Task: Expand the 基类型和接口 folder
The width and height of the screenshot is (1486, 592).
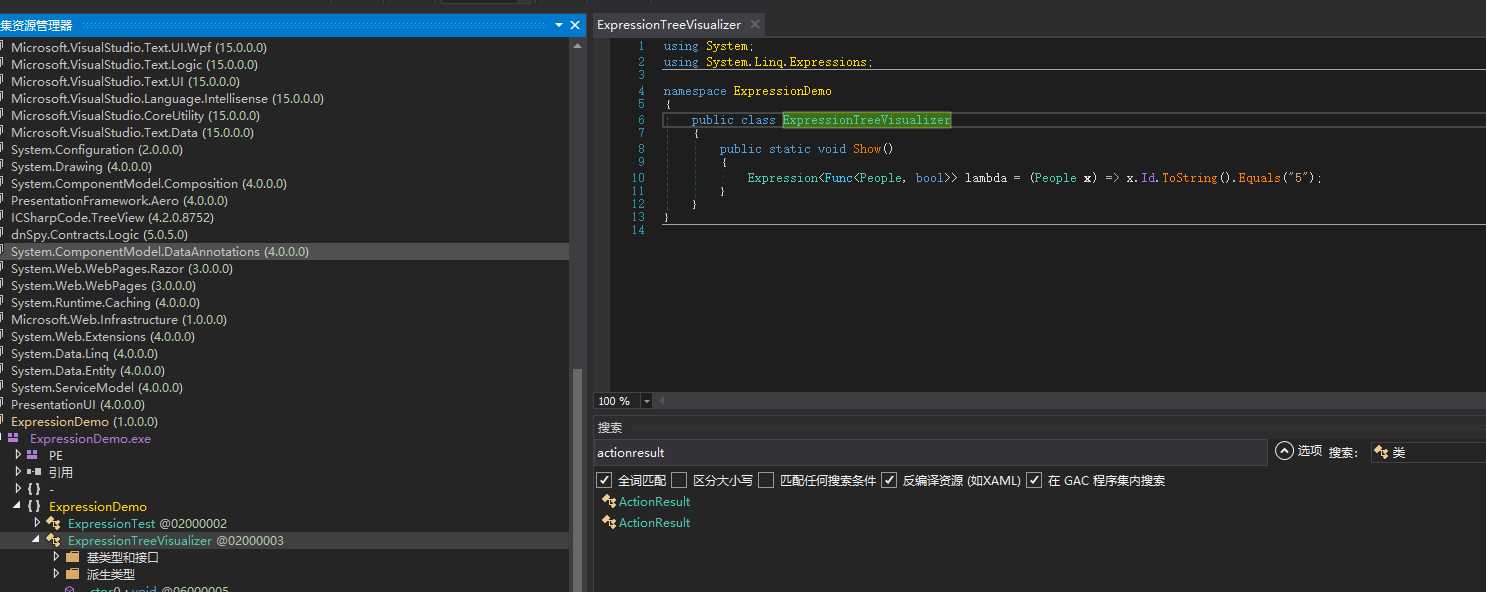Action: (57, 557)
